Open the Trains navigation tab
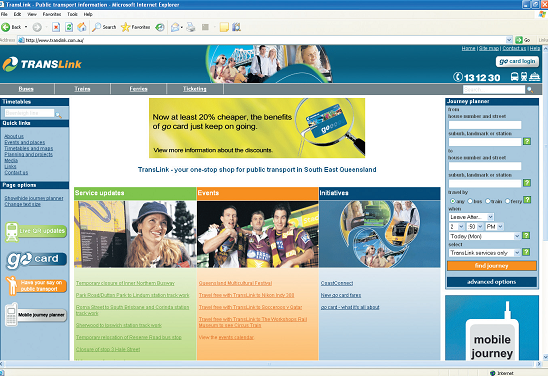 point(82,89)
